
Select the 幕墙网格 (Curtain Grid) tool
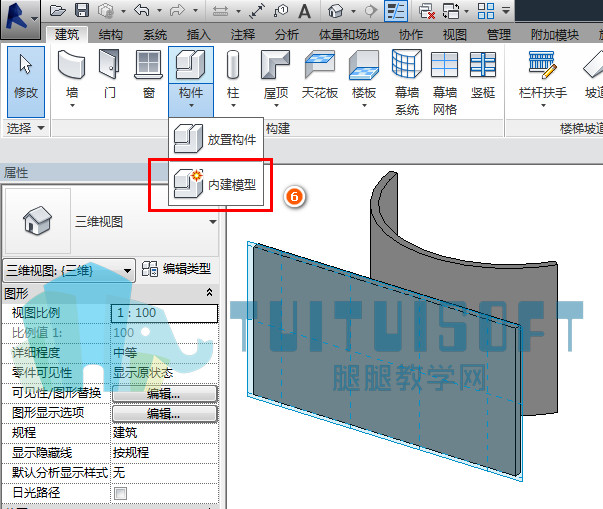(x=445, y=83)
